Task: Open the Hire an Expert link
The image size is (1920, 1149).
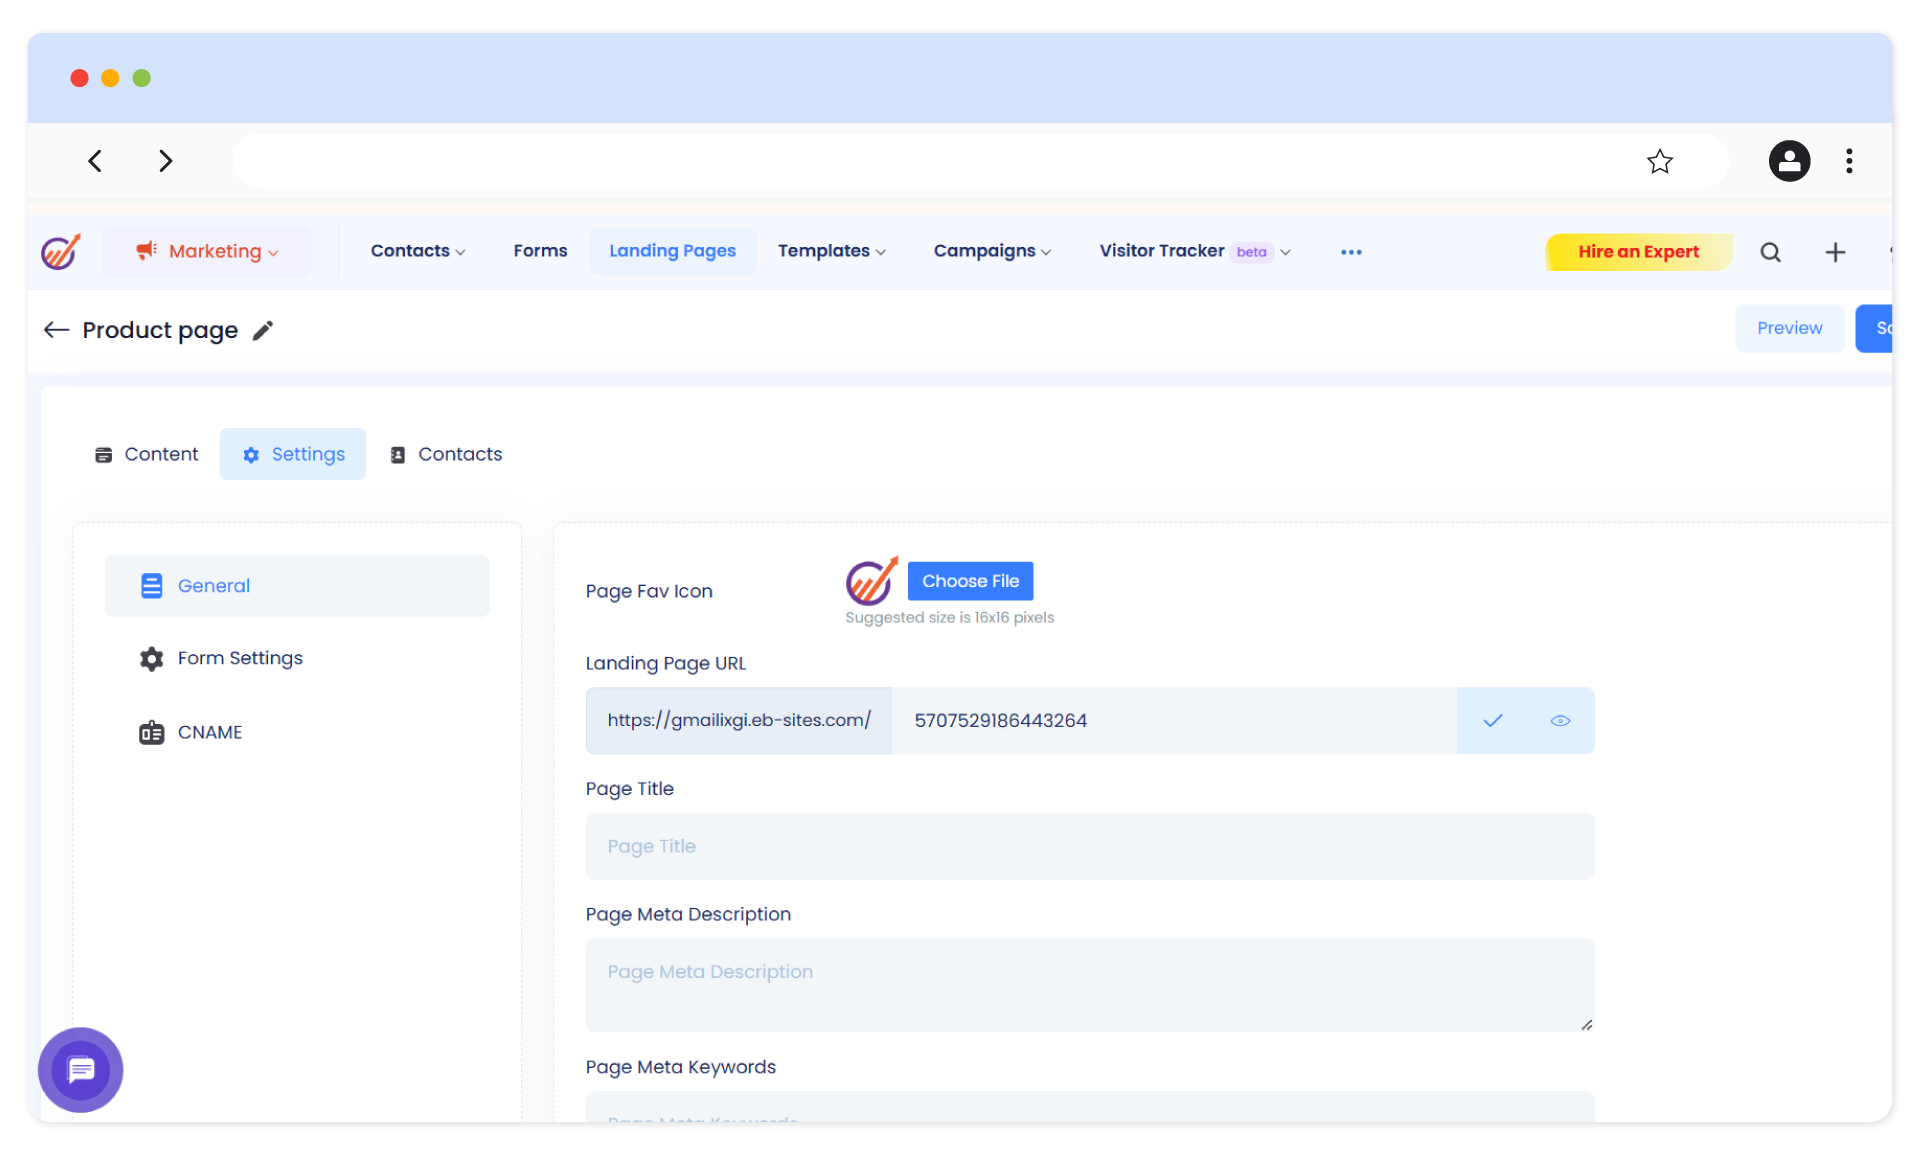Action: [x=1637, y=251]
